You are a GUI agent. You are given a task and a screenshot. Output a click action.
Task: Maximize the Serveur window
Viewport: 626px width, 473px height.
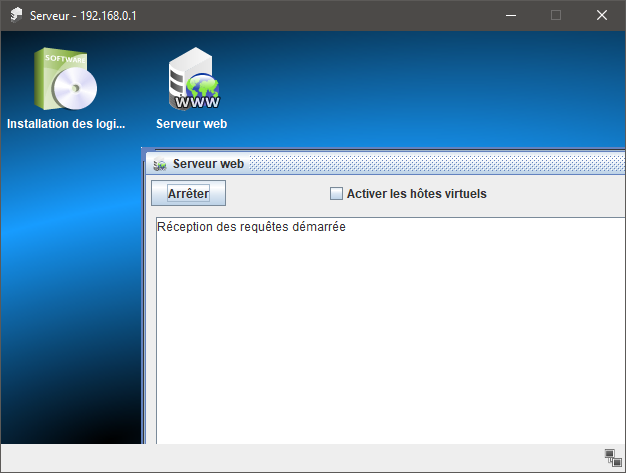556,16
